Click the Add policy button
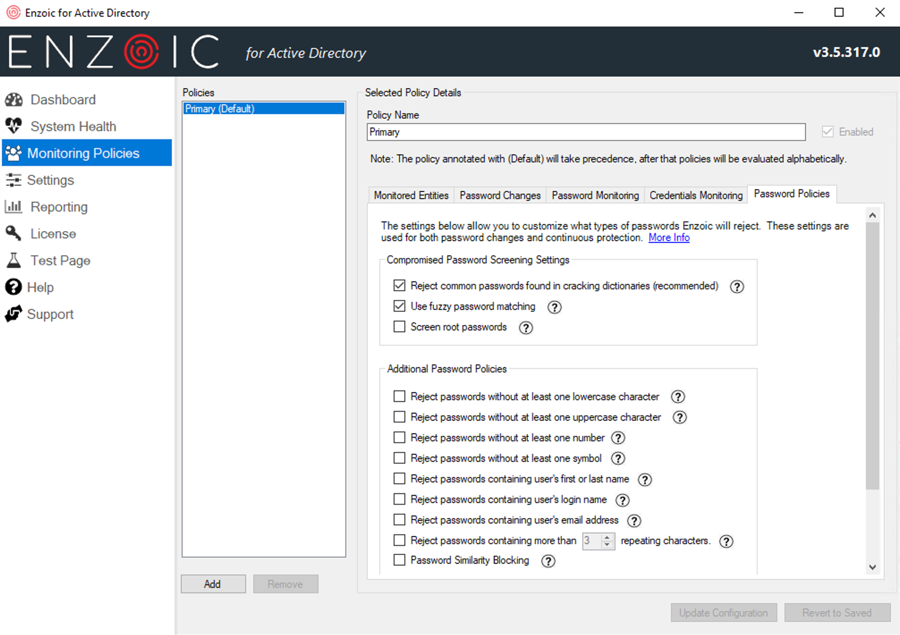 pos(213,584)
